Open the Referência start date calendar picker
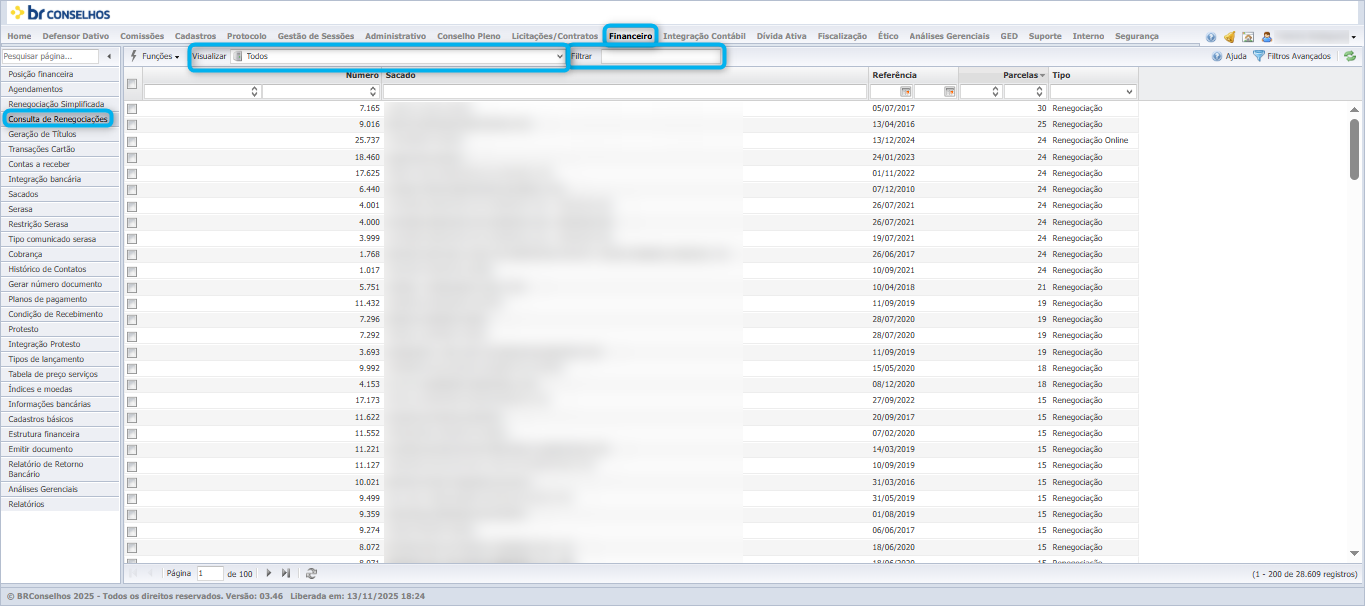 click(x=905, y=91)
